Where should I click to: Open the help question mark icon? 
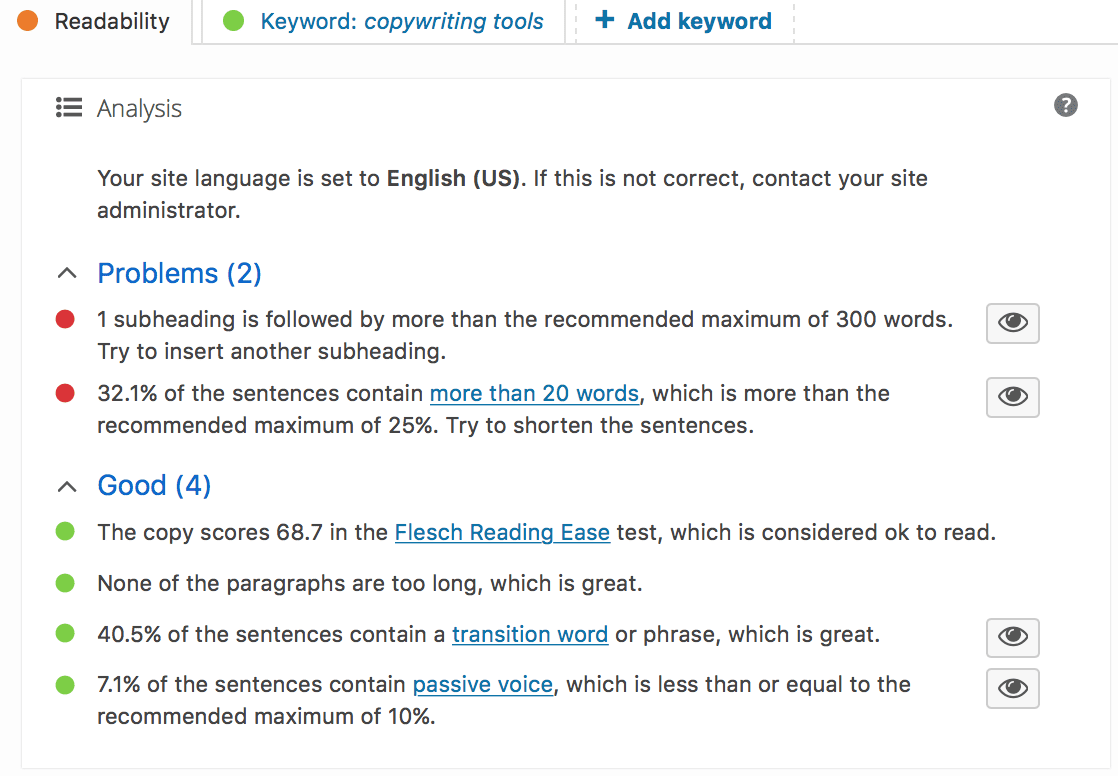1065,106
